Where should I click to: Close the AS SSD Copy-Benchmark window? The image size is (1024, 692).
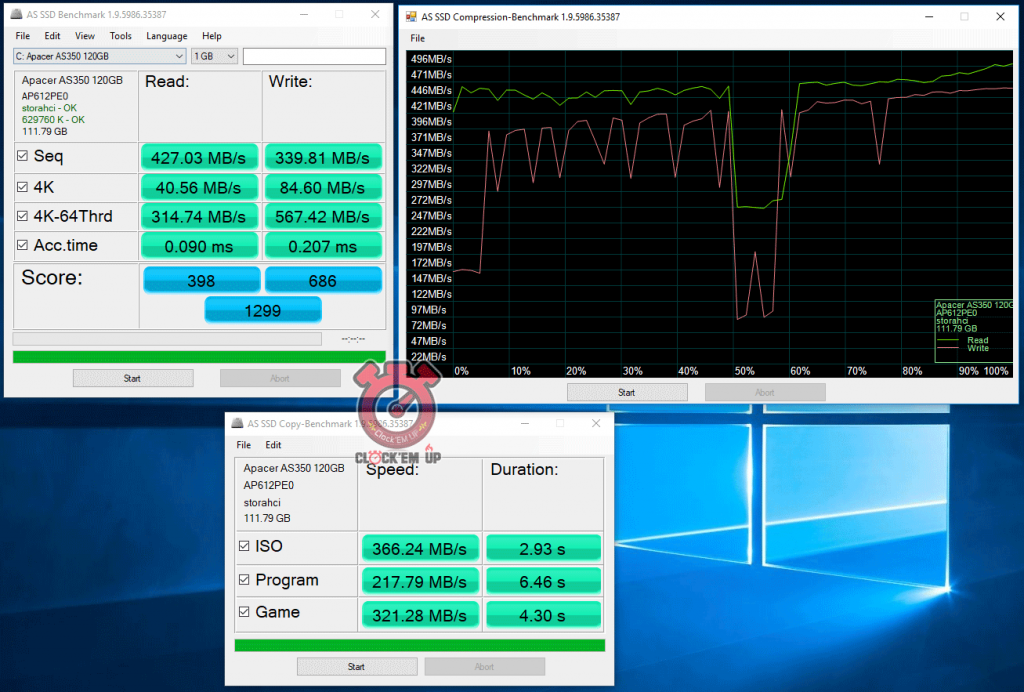[x=597, y=423]
